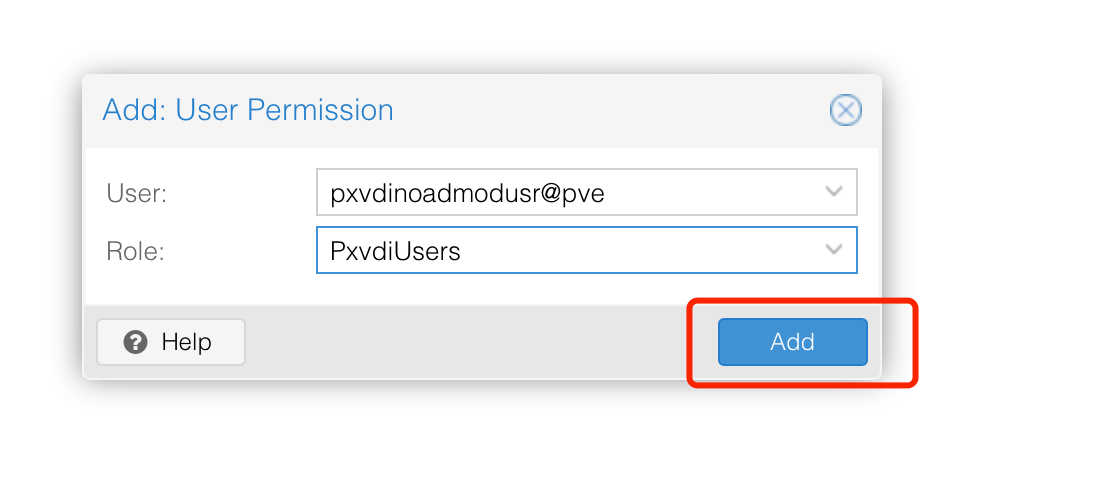Click the white Add label text on the button
Image resolution: width=1104 pixels, height=482 pixels.
coord(792,342)
